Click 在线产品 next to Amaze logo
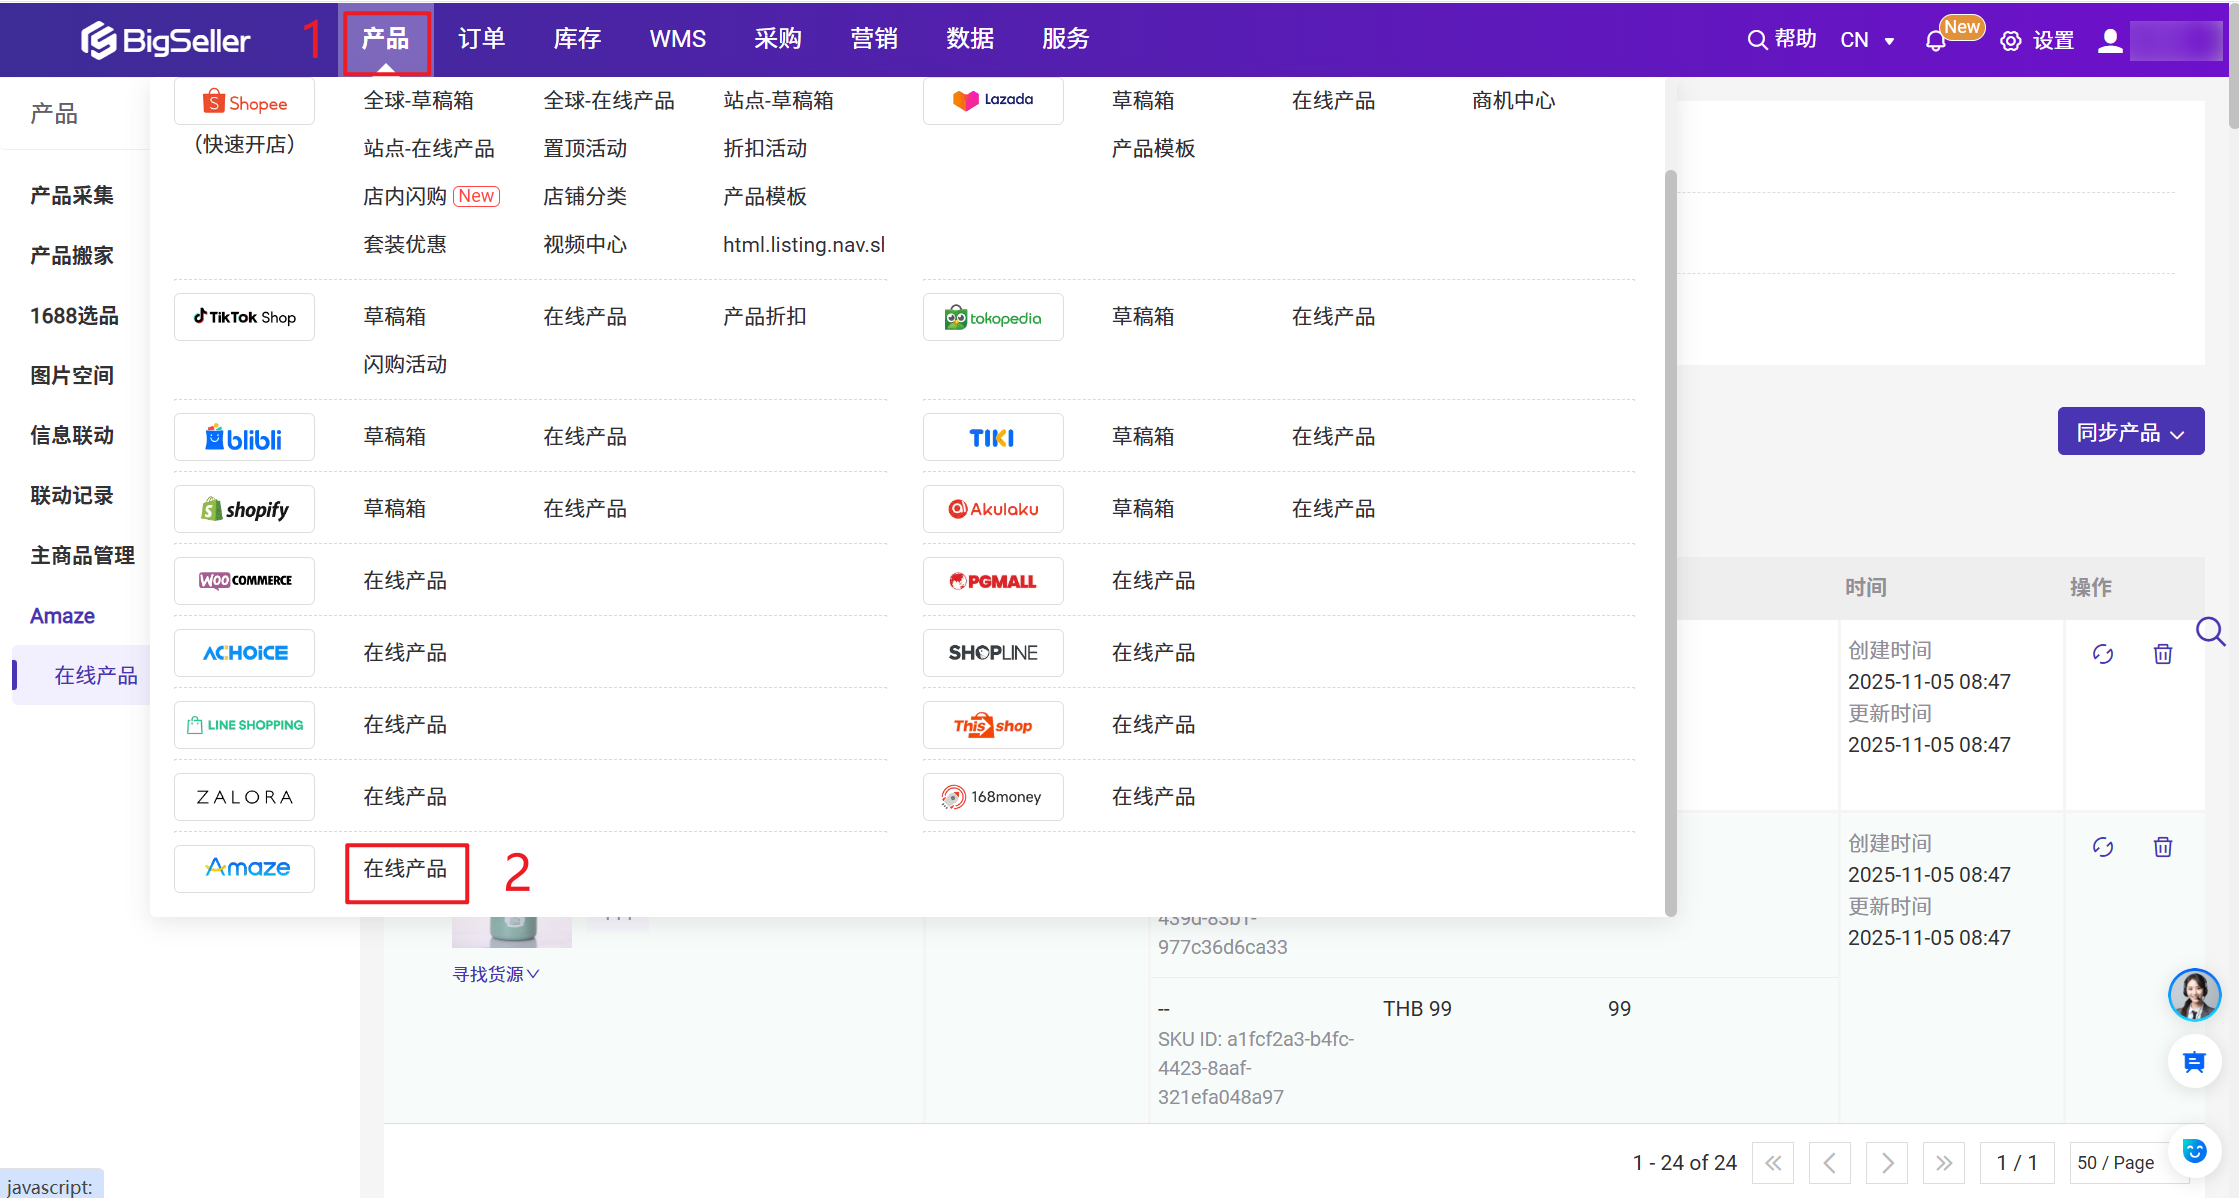Viewport: 2239px width, 1198px height. coord(405,869)
